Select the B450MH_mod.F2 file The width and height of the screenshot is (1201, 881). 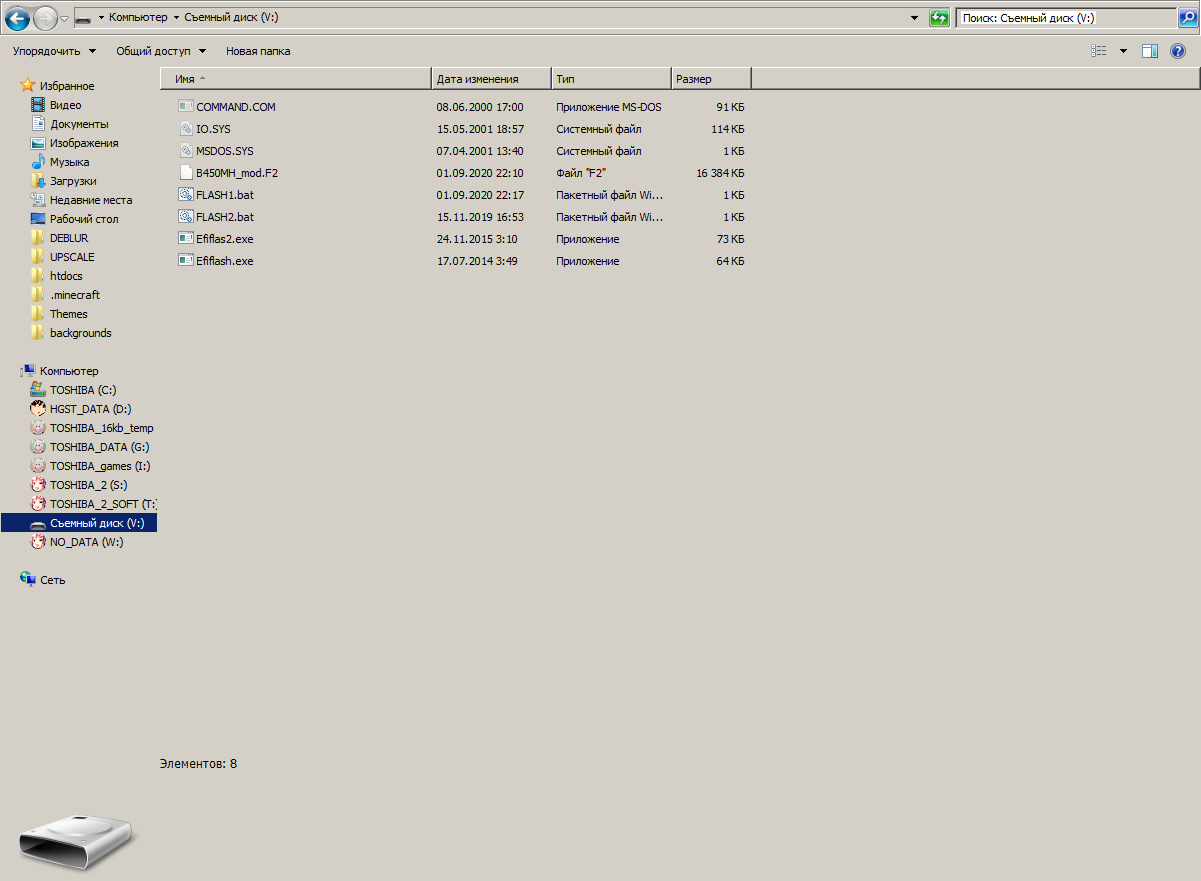point(237,173)
